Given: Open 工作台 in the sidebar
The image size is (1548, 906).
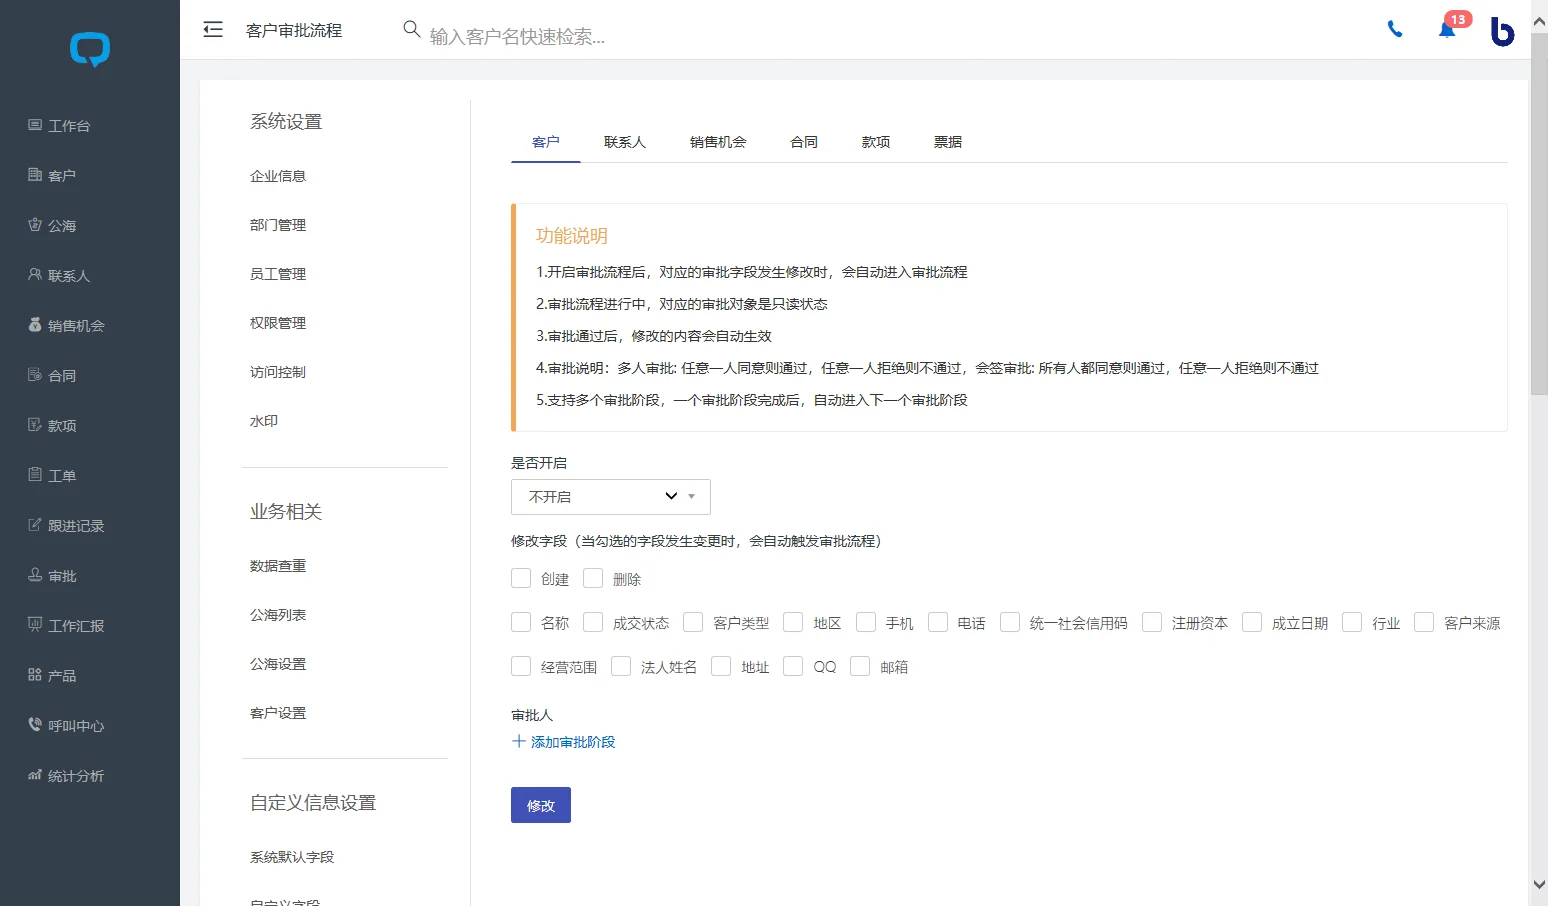Looking at the screenshot, I should [59, 125].
